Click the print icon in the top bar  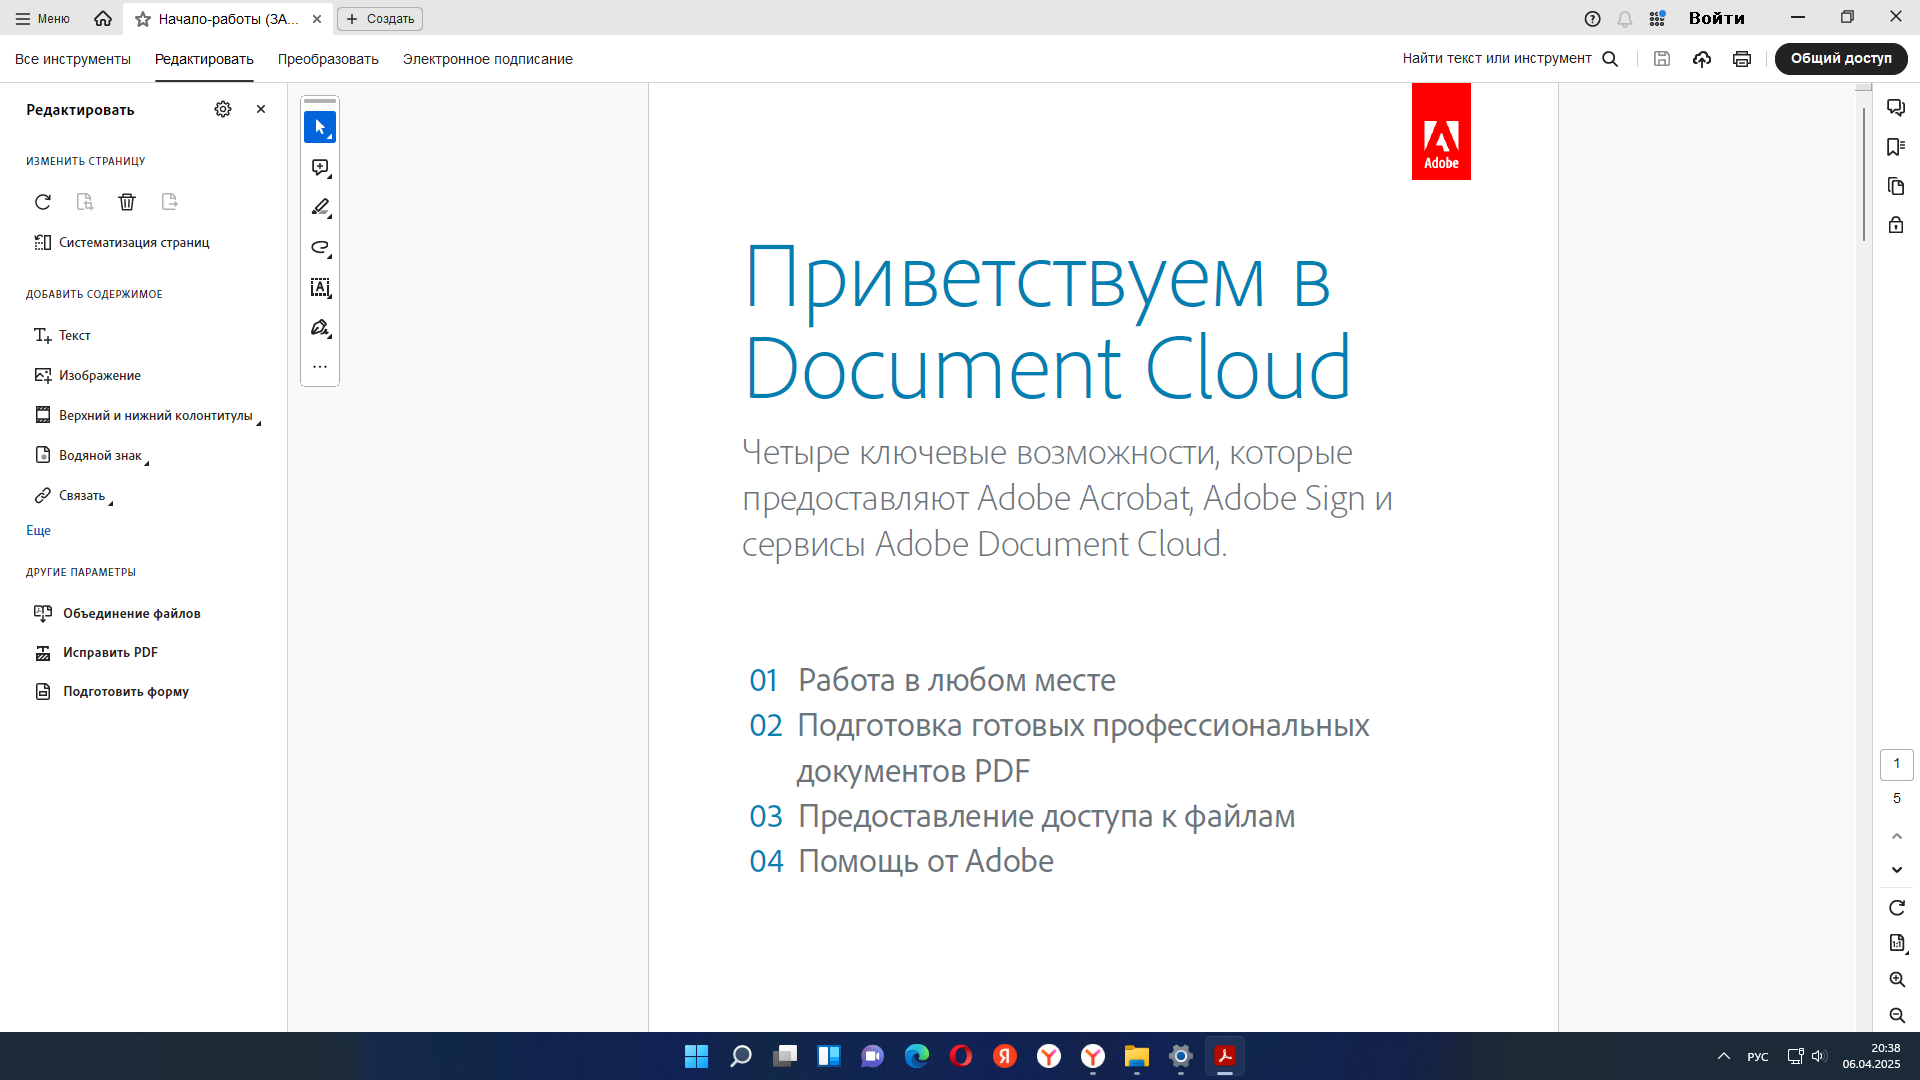1742,59
